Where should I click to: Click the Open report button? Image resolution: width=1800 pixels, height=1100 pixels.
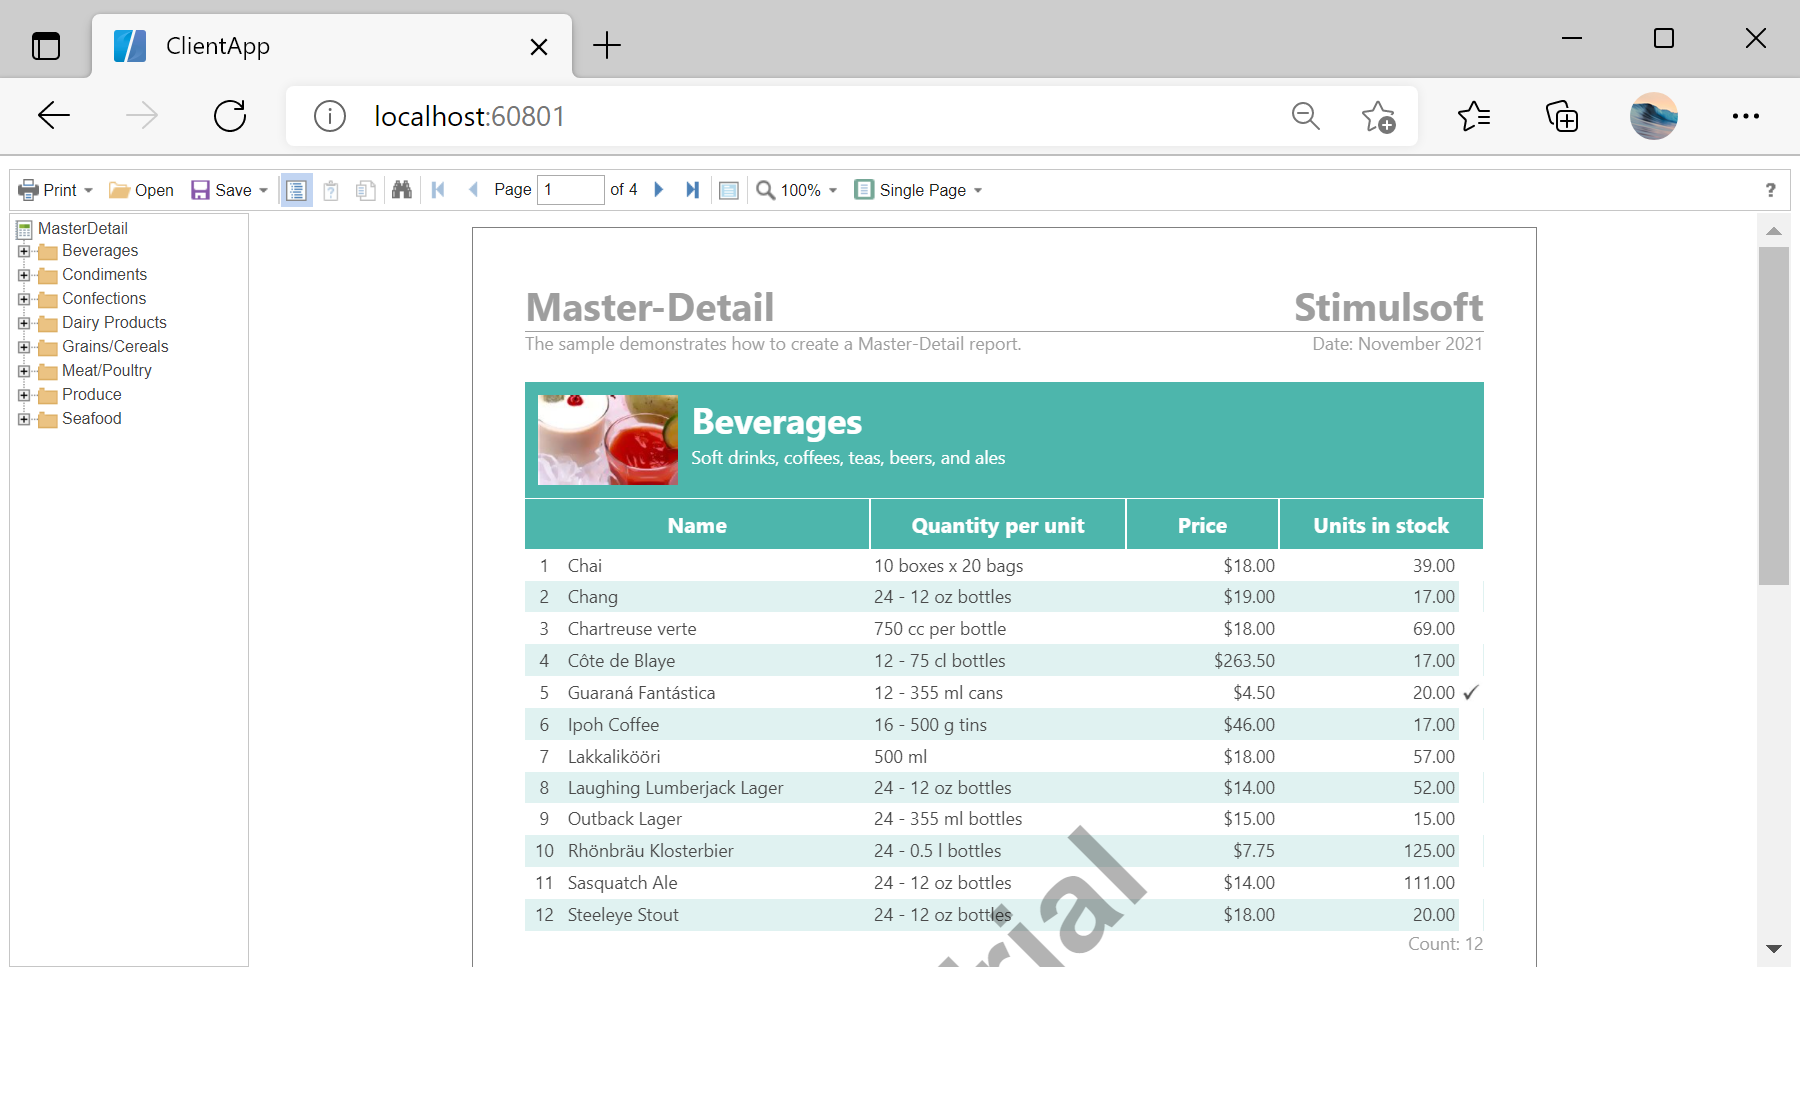point(141,190)
